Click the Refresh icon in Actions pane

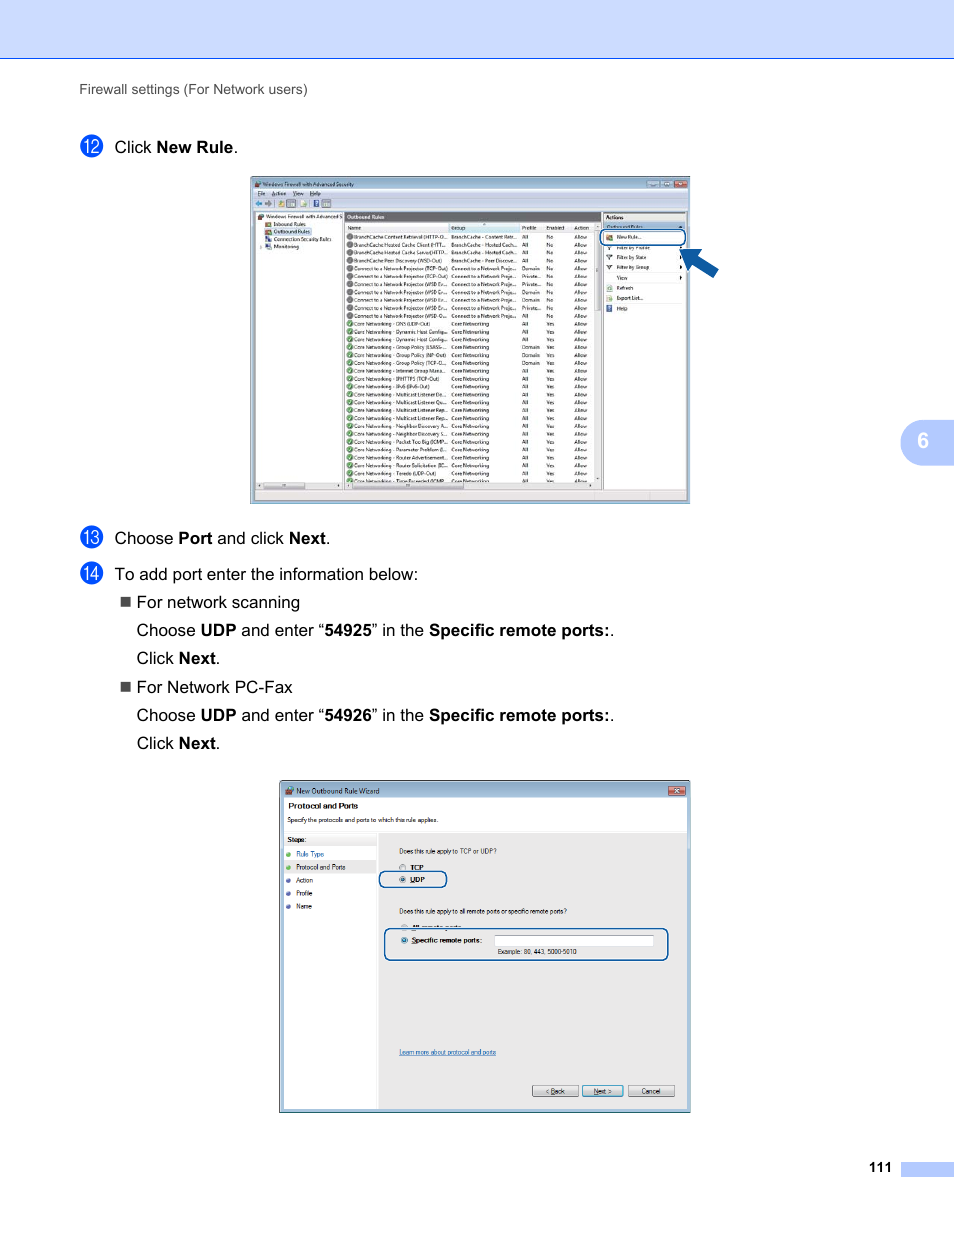[x=609, y=288]
